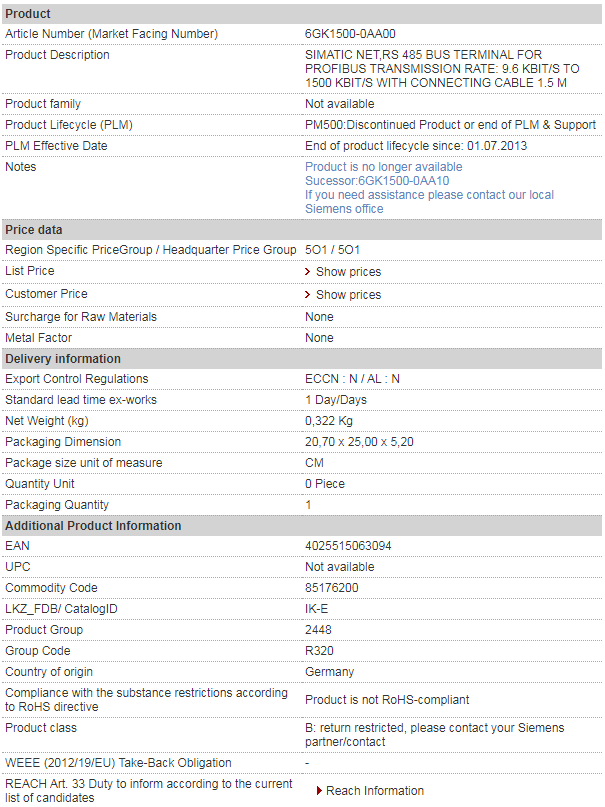
Task: Click the Commodity Code value 85176200
Action: point(332,588)
